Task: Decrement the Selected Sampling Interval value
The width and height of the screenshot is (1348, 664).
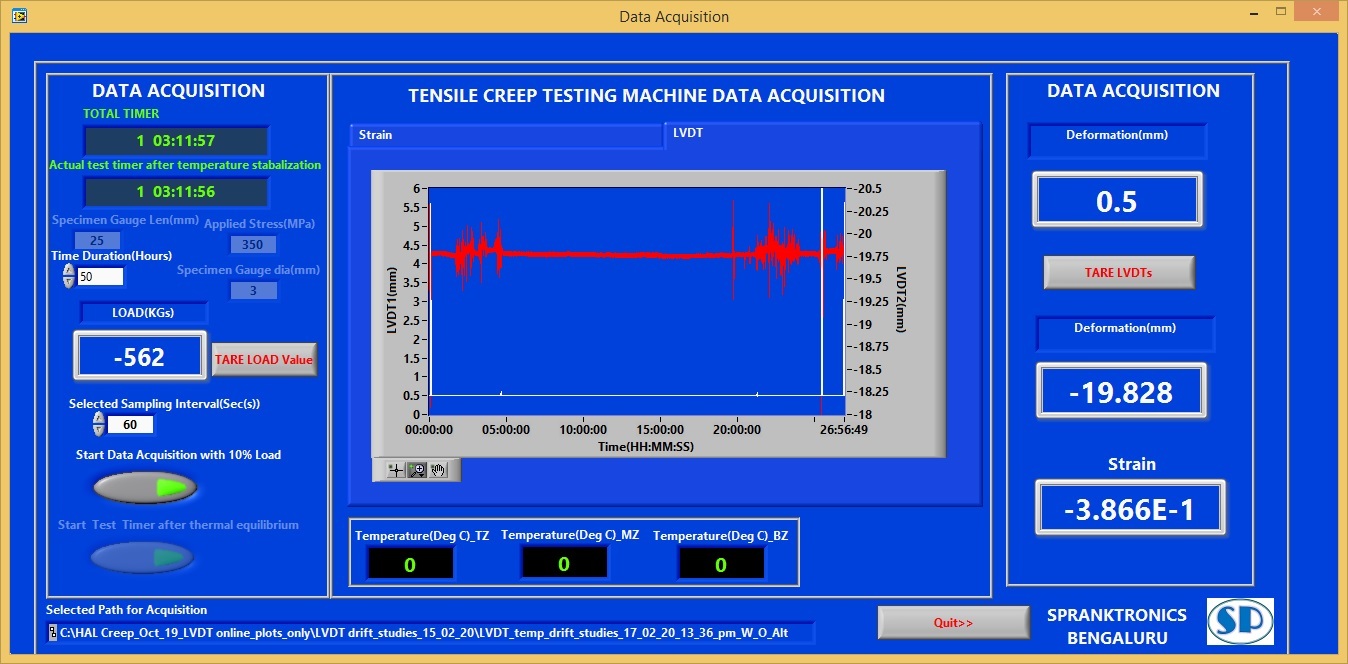Action: [98, 429]
